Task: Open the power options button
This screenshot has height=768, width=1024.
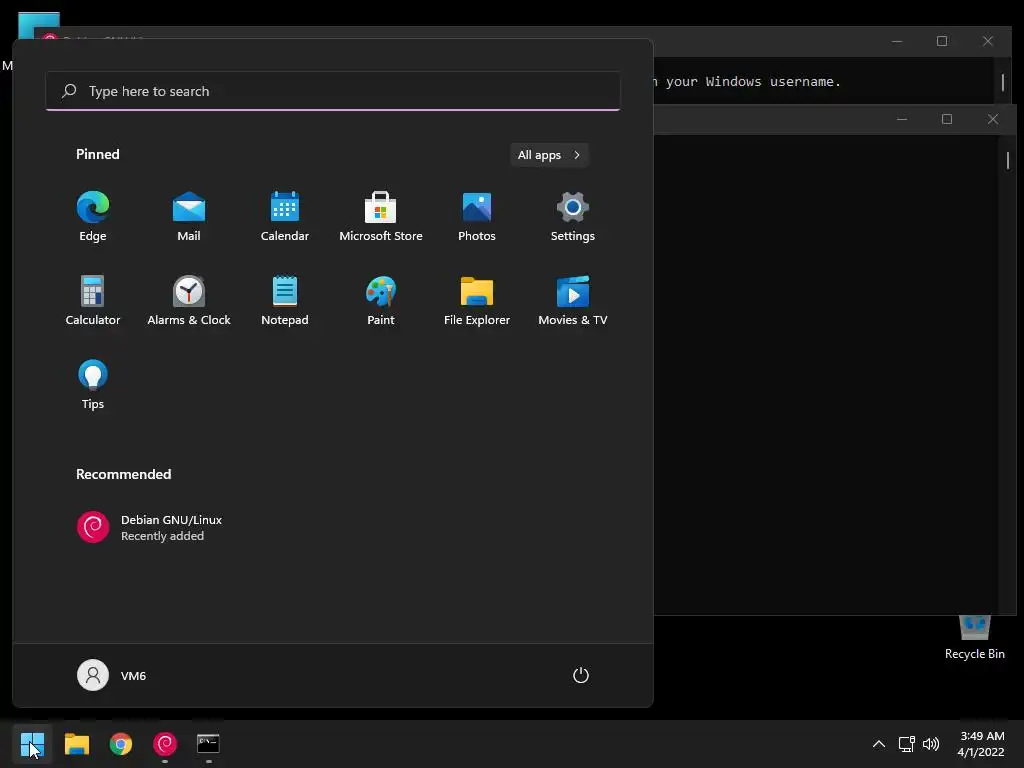Action: 581,675
